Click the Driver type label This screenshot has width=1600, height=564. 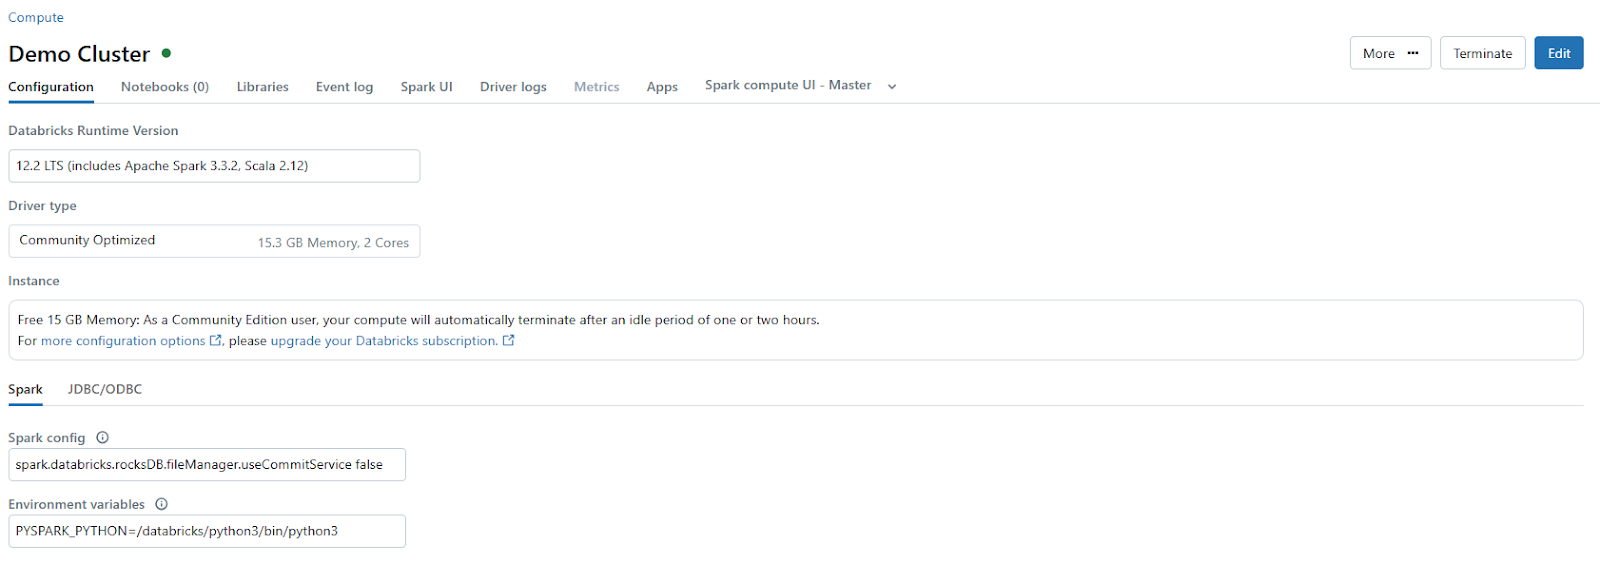coord(42,206)
